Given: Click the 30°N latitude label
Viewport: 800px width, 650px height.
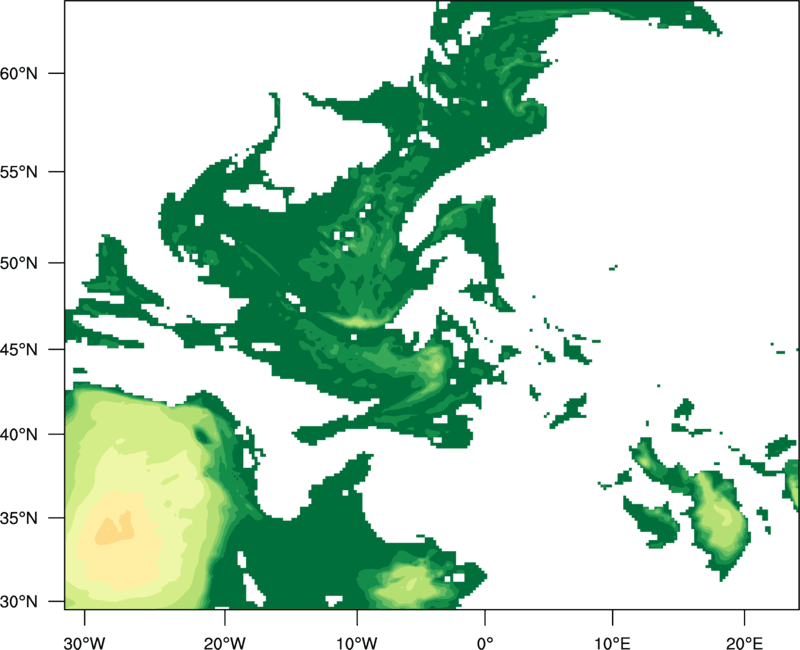Looking at the screenshot, I should 19,602.
